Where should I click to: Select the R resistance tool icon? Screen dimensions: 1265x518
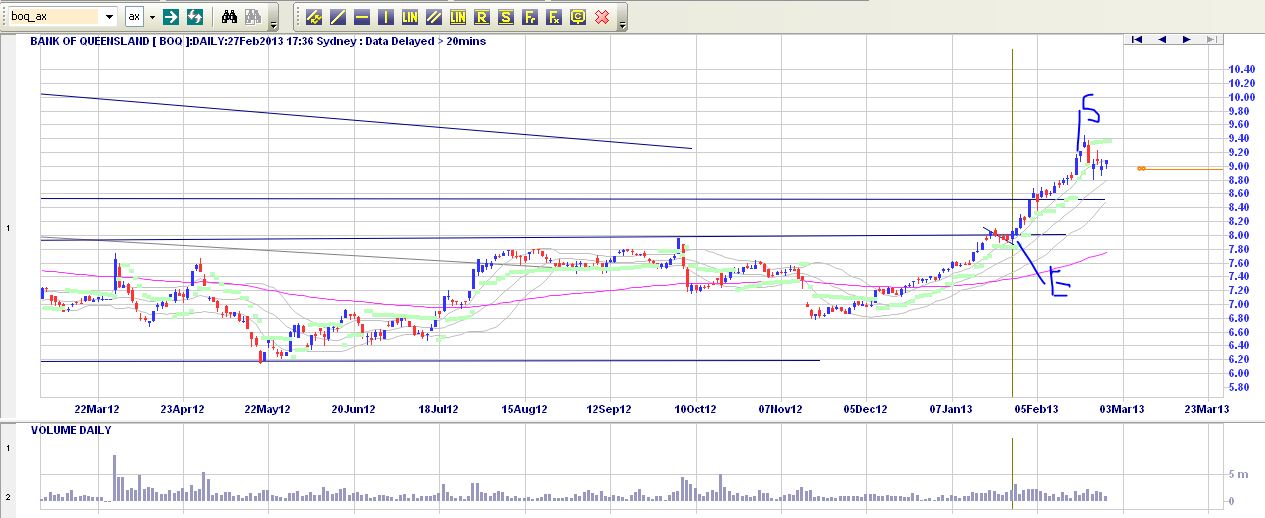pyautogui.click(x=482, y=17)
